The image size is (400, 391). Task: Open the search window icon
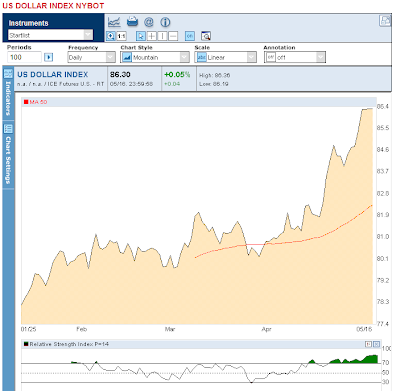(x=206, y=36)
